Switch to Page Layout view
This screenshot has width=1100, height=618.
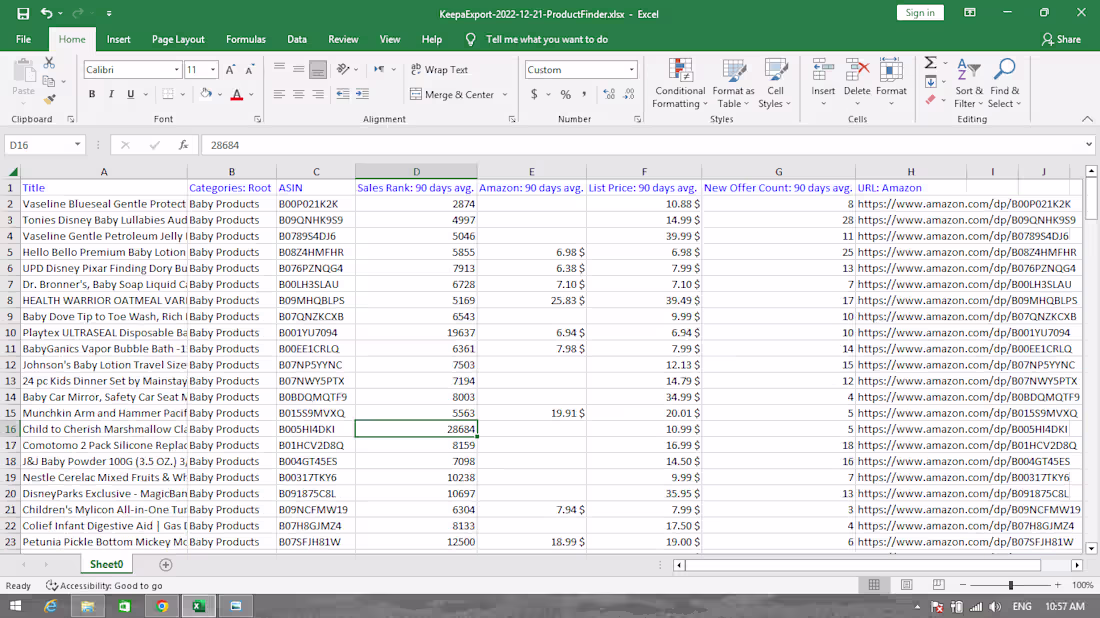pos(906,585)
